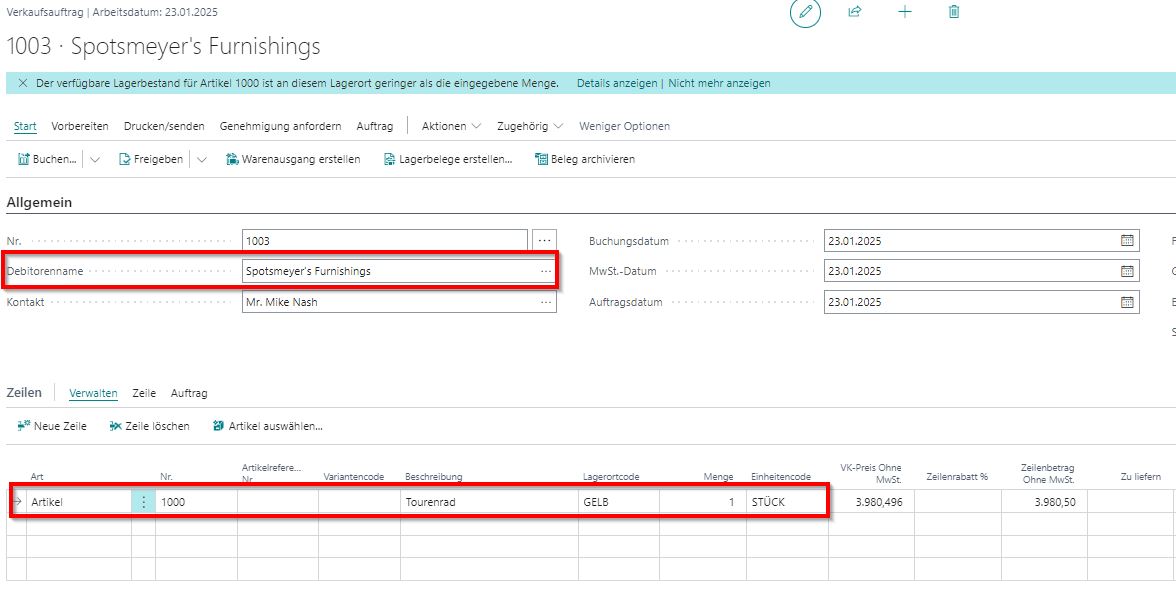This screenshot has width=1176, height=595.
Task: Open the lookup dots in the Debitorenname field
Action: [x=546, y=272]
